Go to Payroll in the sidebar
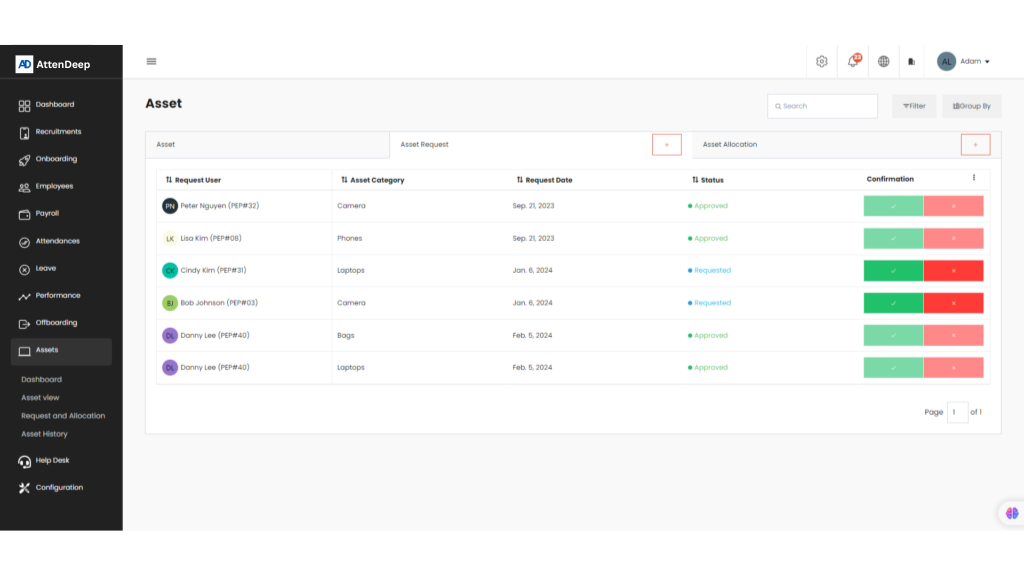Screen dimensions: 1024x576 pos(47,214)
